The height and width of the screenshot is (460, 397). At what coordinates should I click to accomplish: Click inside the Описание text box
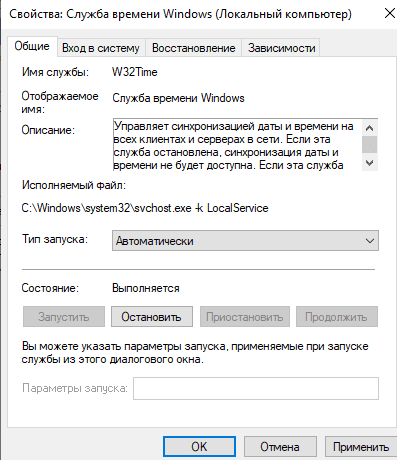click(237, 145)
